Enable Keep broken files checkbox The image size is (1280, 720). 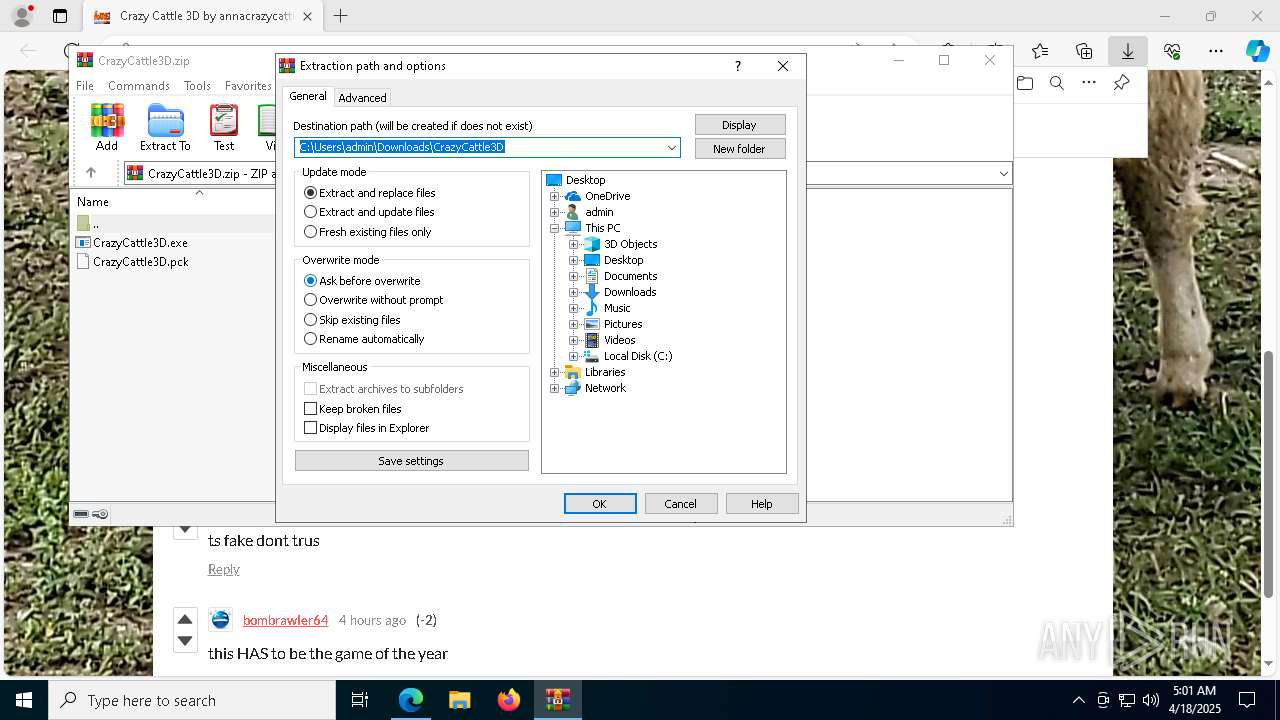(353, 409)
